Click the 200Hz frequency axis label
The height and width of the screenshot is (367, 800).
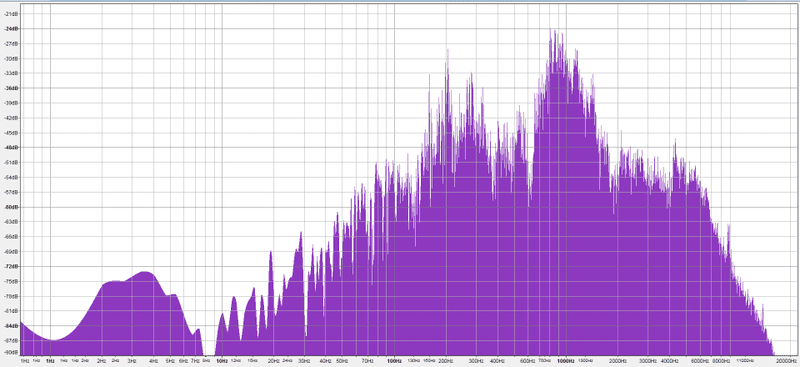tap(446, 360)
